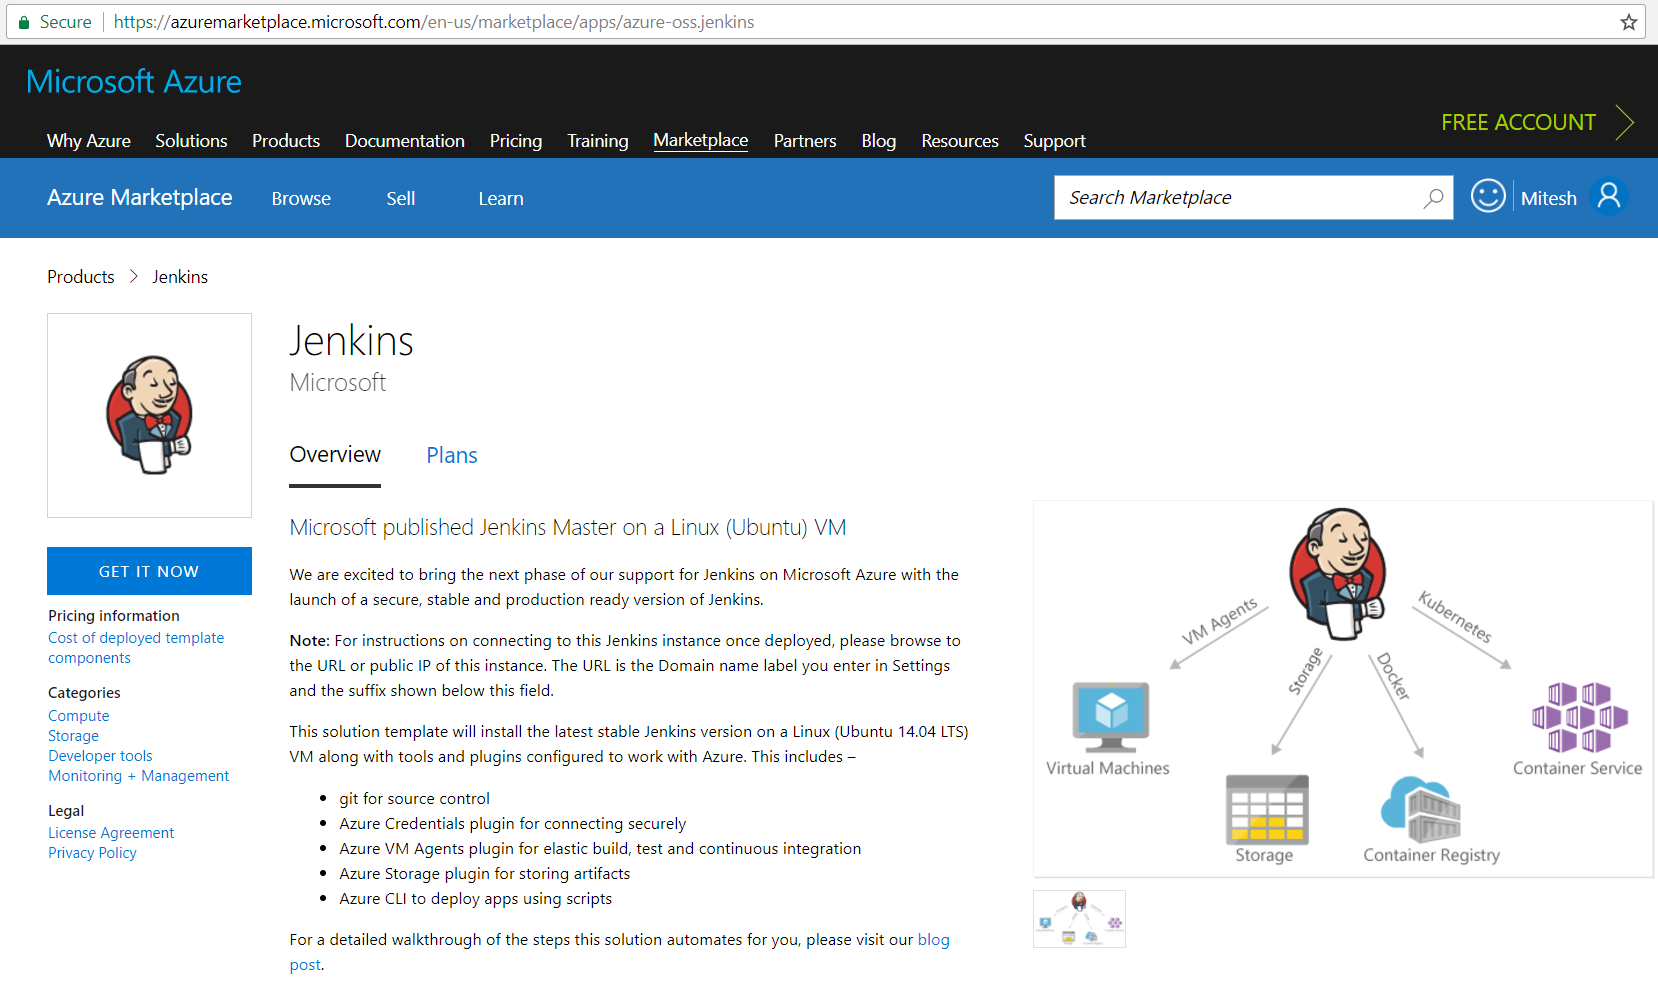Click the magnifier search icon in Marketplace search
The width and height of the screenshot is (1658, 984).
point(1433,198)
